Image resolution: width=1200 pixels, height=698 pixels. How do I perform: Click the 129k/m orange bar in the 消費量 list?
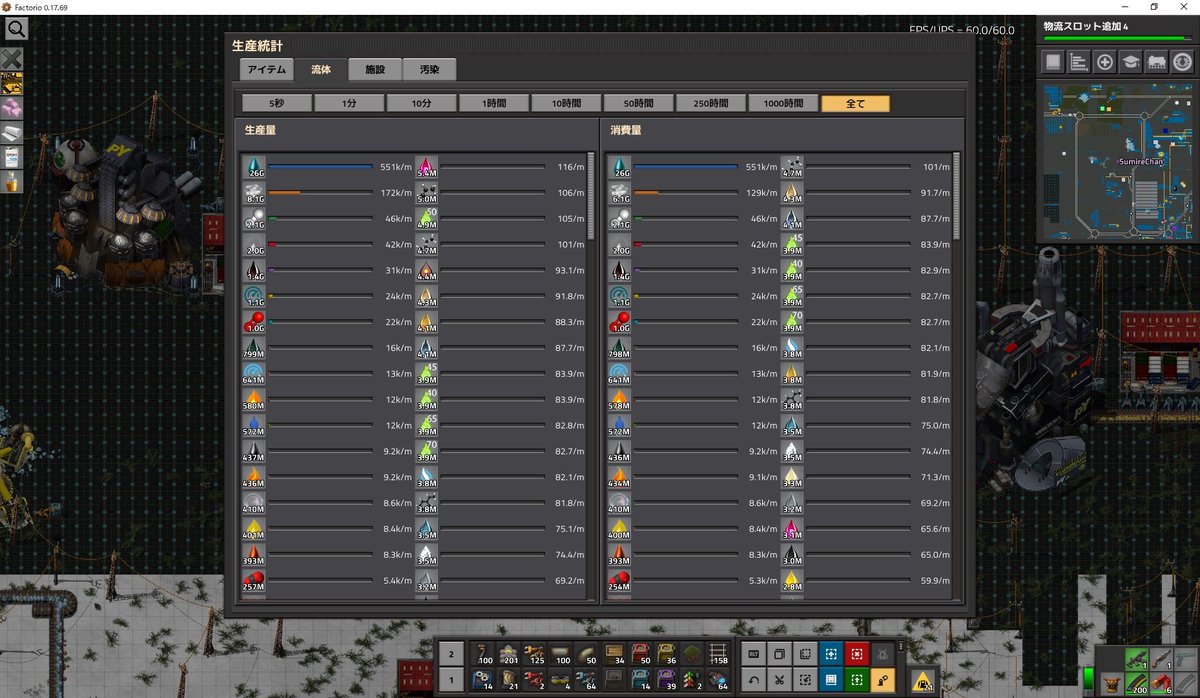coord(646,193)
